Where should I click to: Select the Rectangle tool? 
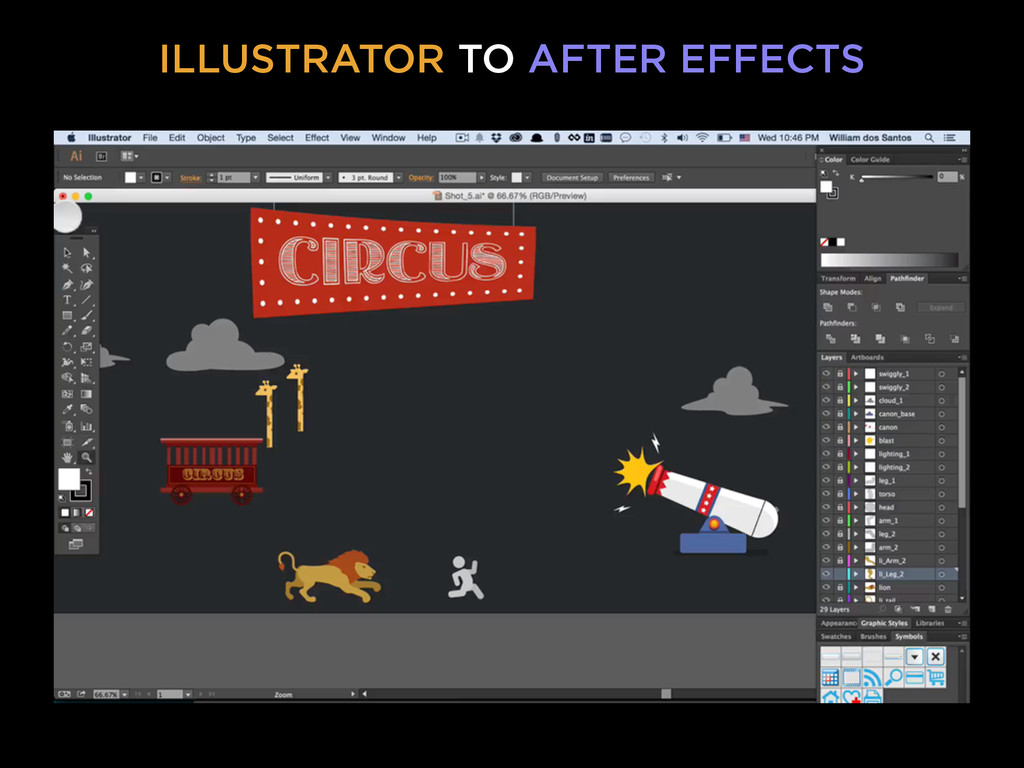(x=67, y=315)
